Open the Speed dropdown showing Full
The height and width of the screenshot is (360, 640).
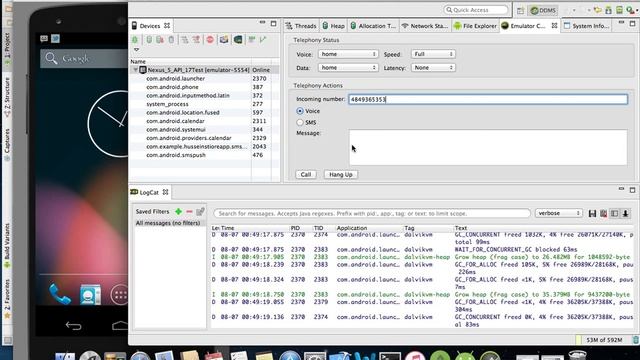click(x=433, y=54)
